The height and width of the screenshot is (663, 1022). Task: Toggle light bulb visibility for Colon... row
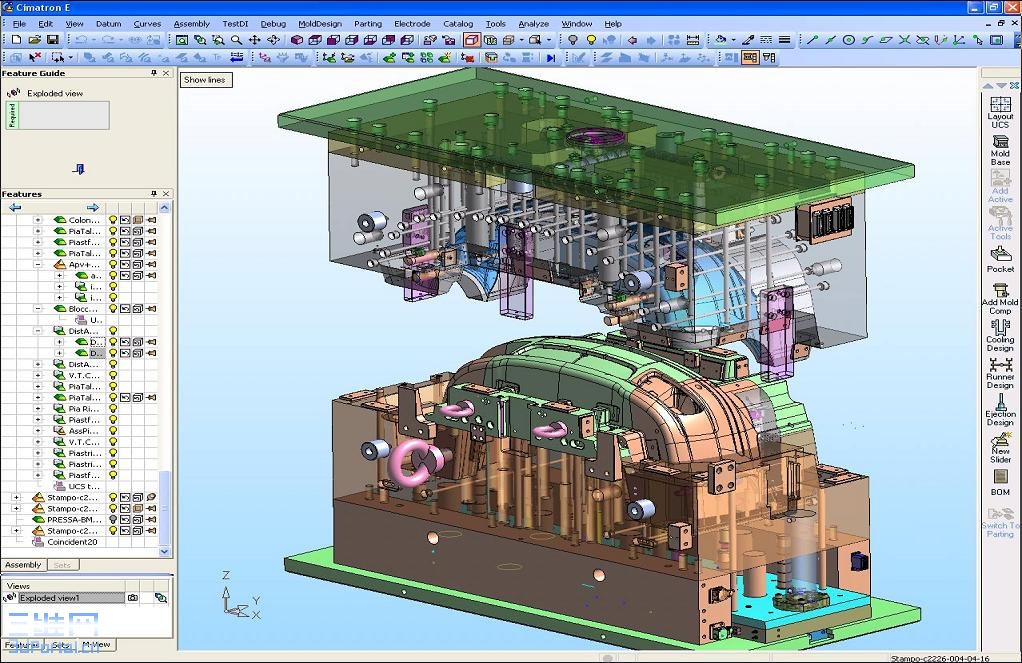(113, 220)
